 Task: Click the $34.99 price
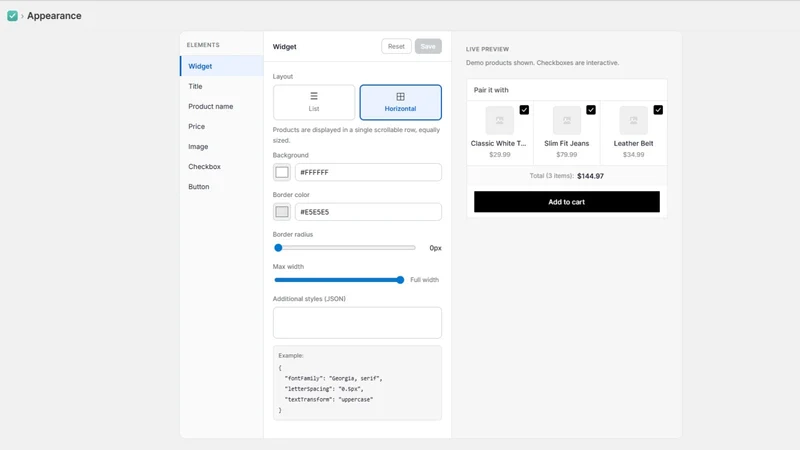tap(633, 155)
